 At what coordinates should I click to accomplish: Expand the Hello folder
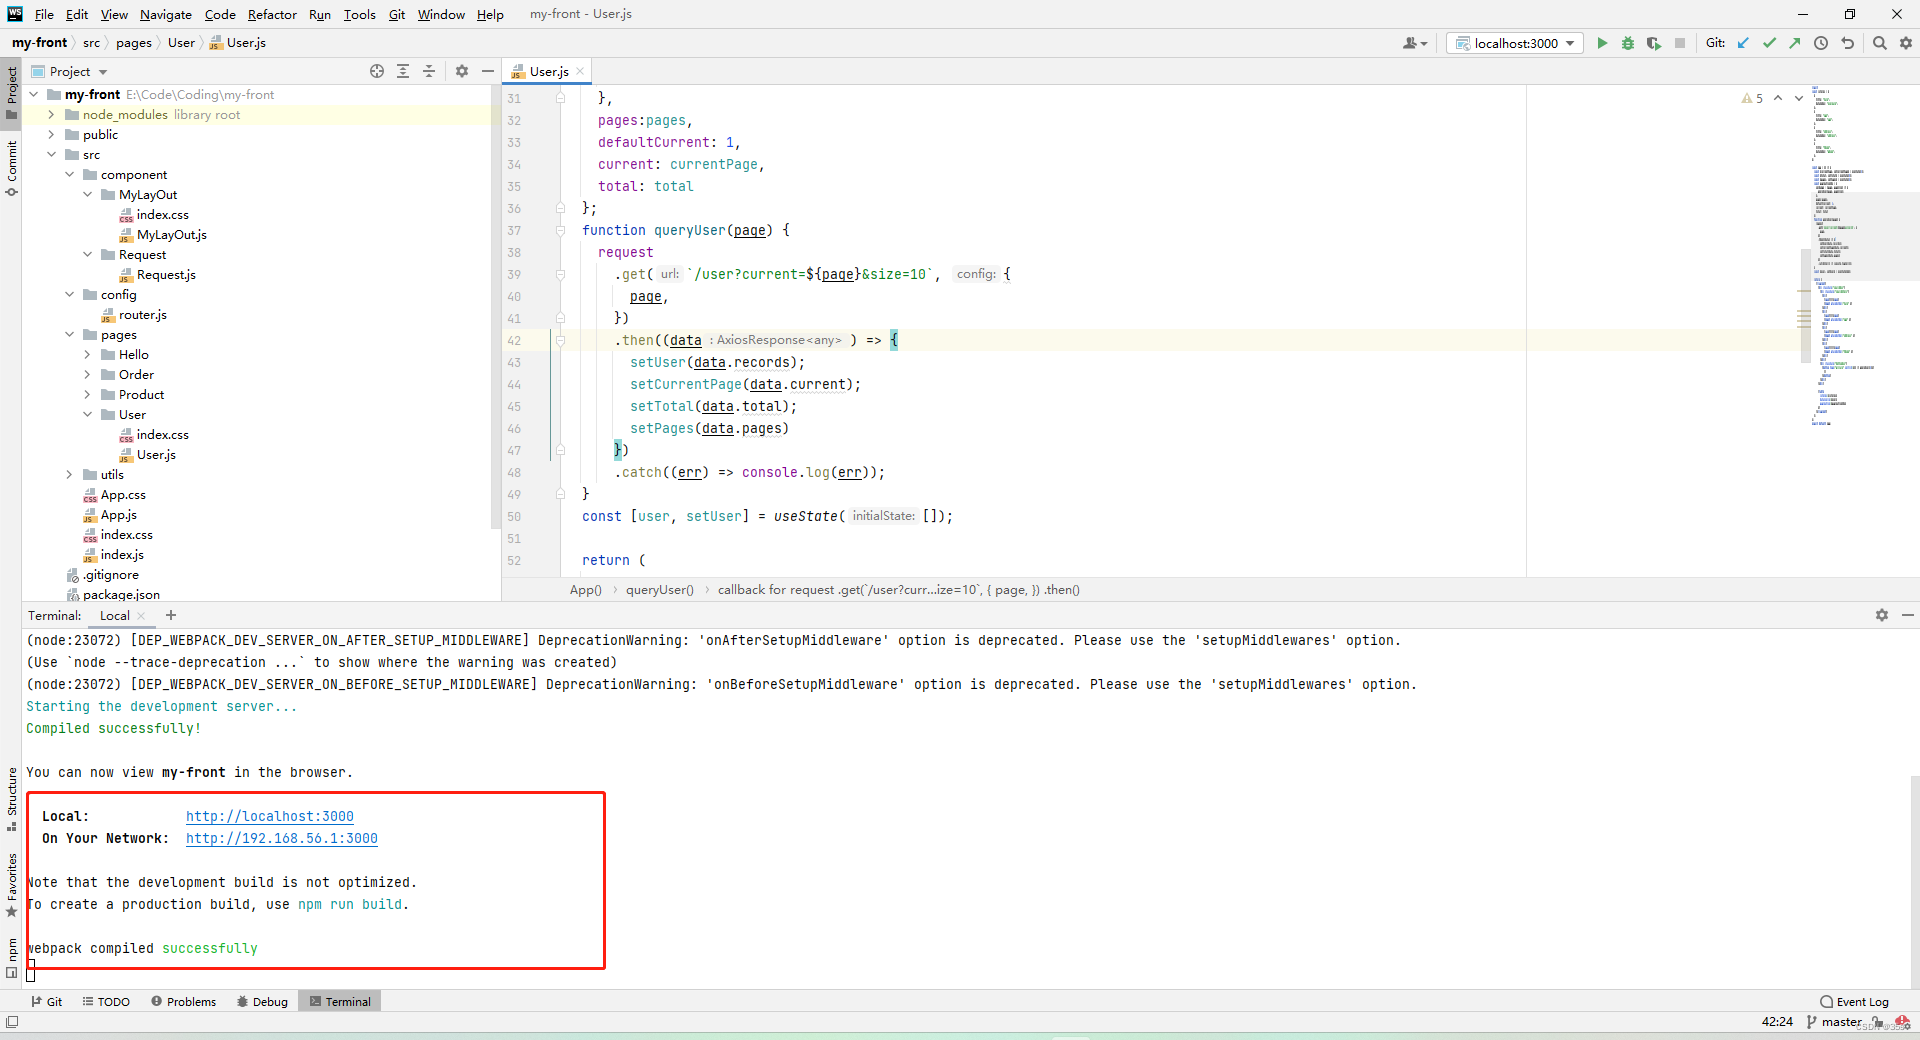(x=87, y=355)
